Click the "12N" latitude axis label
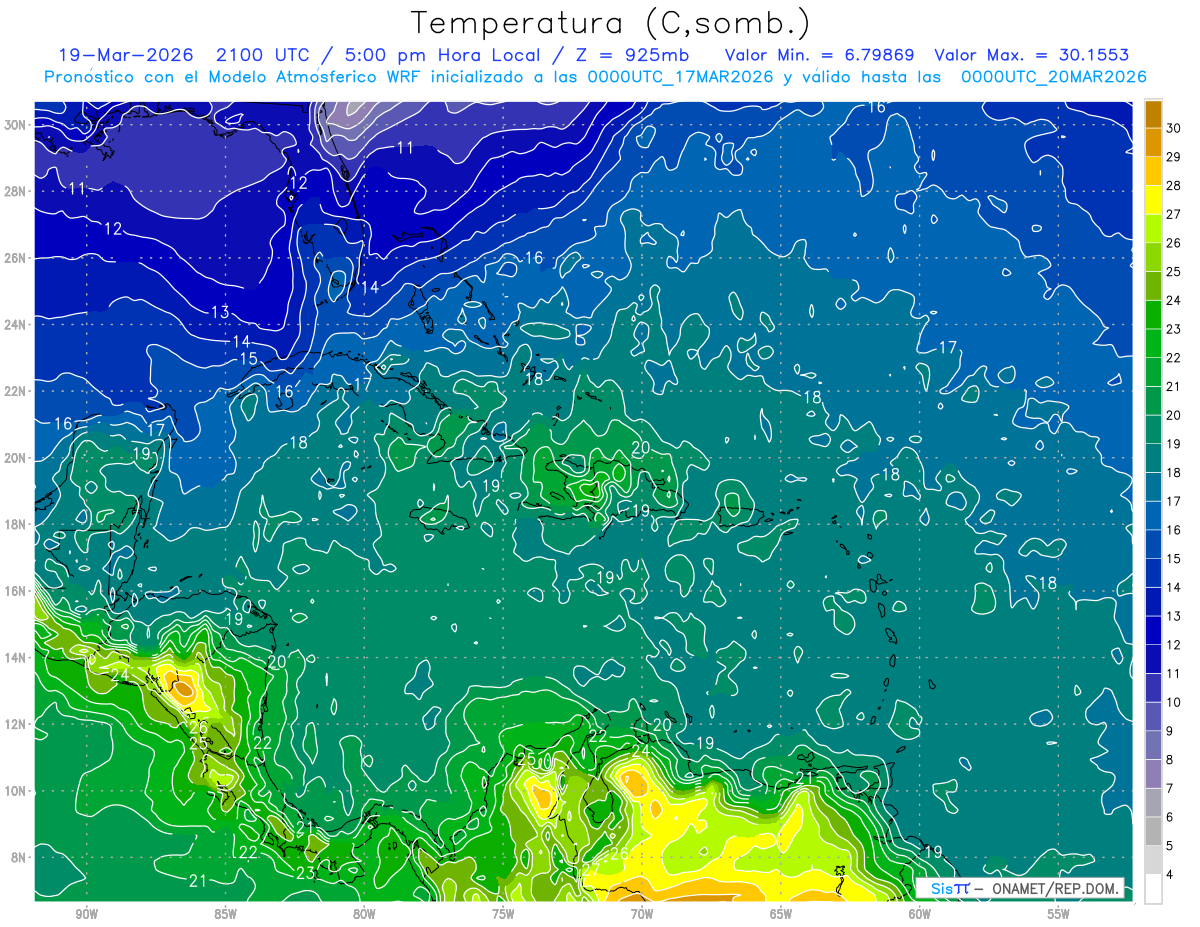The width and height of the screenshot is (1200, 927). point(16,724)
